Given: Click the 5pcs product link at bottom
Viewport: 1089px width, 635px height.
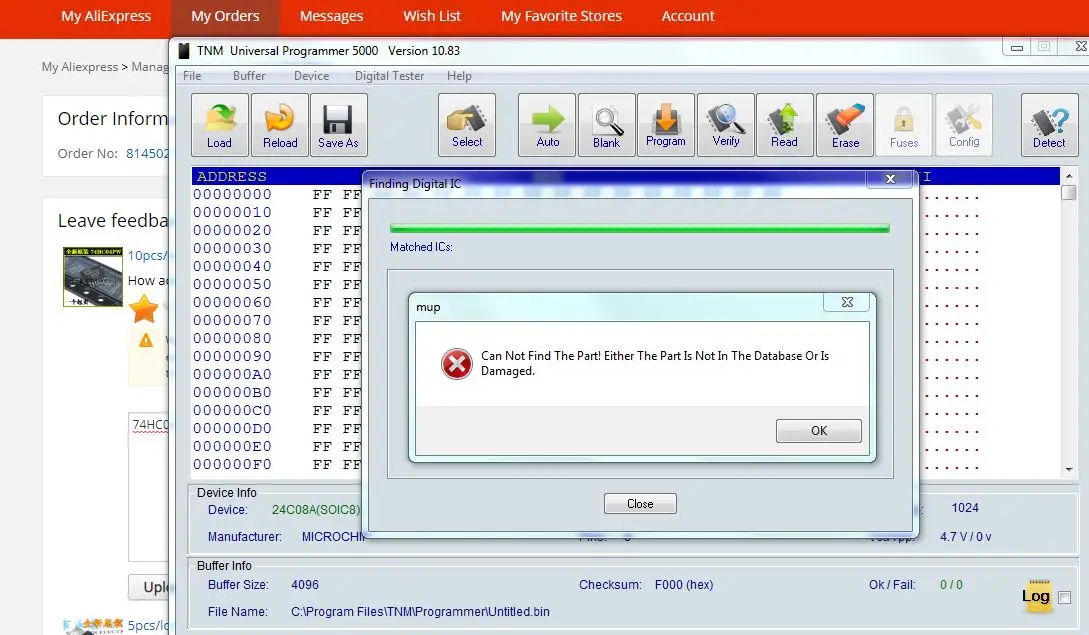Looking at the screenshot, I should pos(148,625).
